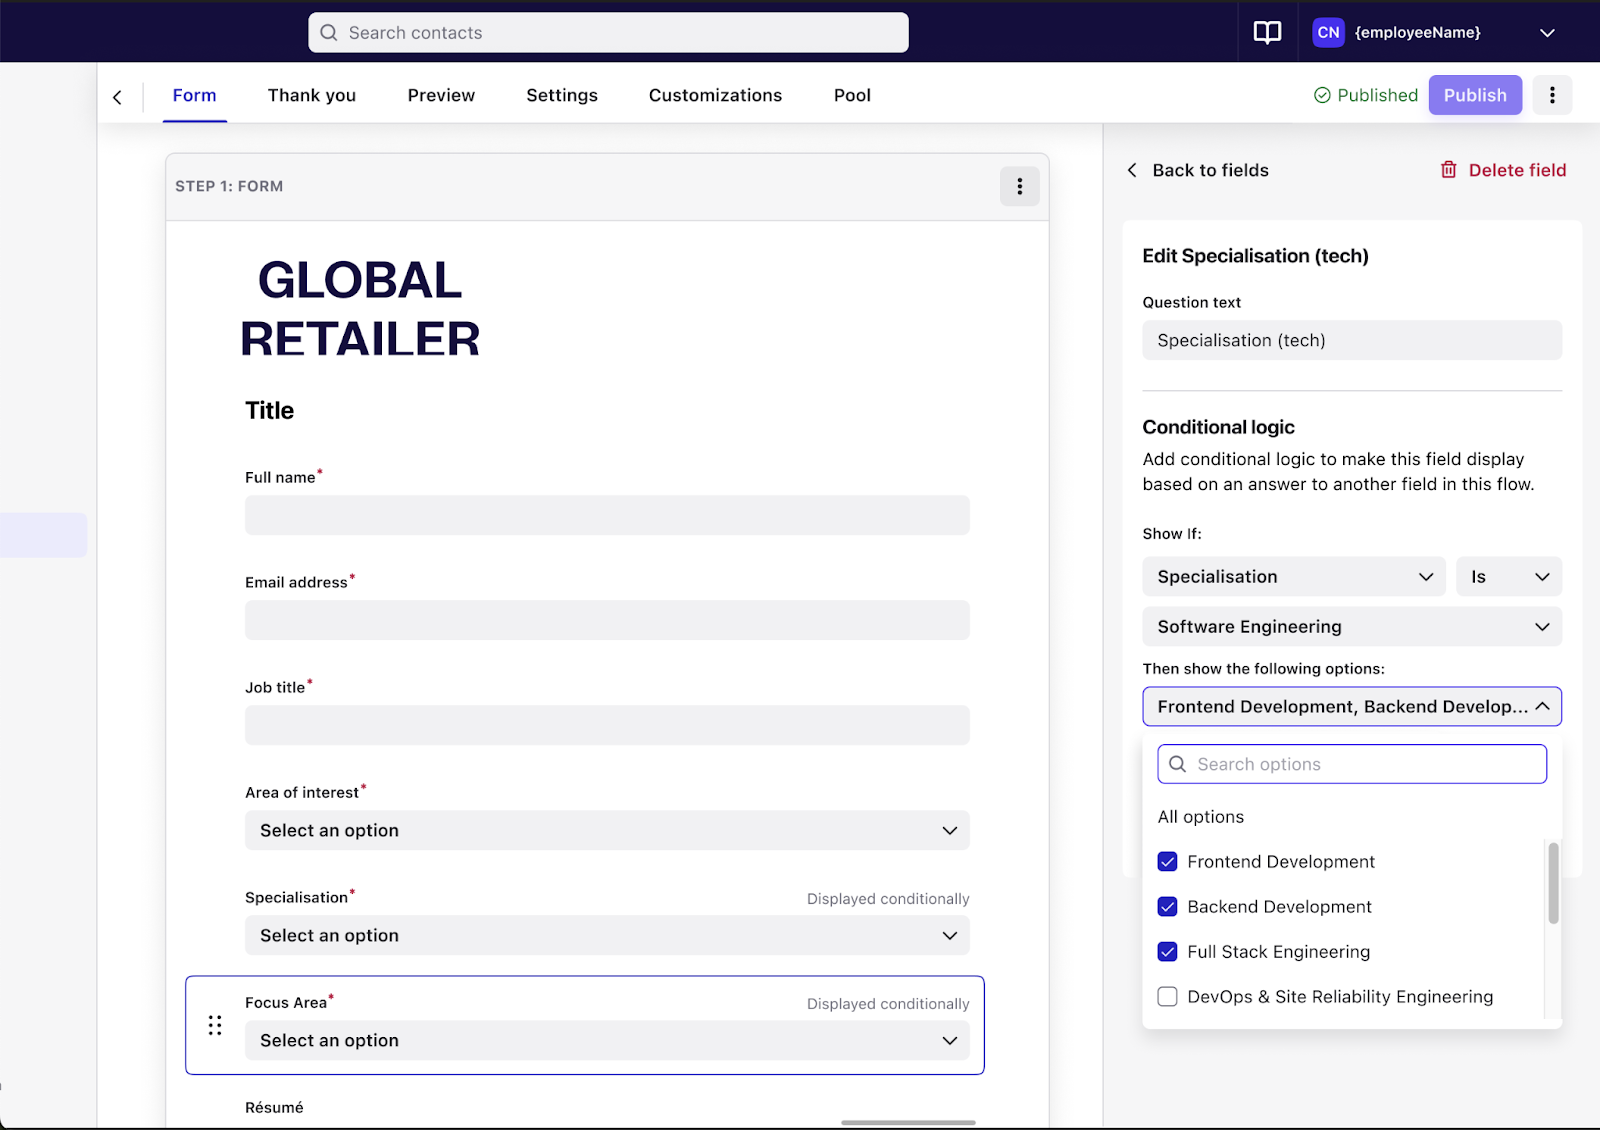Click the Published status text
Viewport: 1600px width, 1130px height.
1377,95
